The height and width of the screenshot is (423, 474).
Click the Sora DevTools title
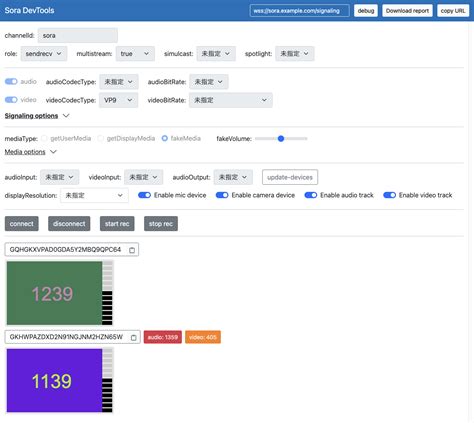29,10
